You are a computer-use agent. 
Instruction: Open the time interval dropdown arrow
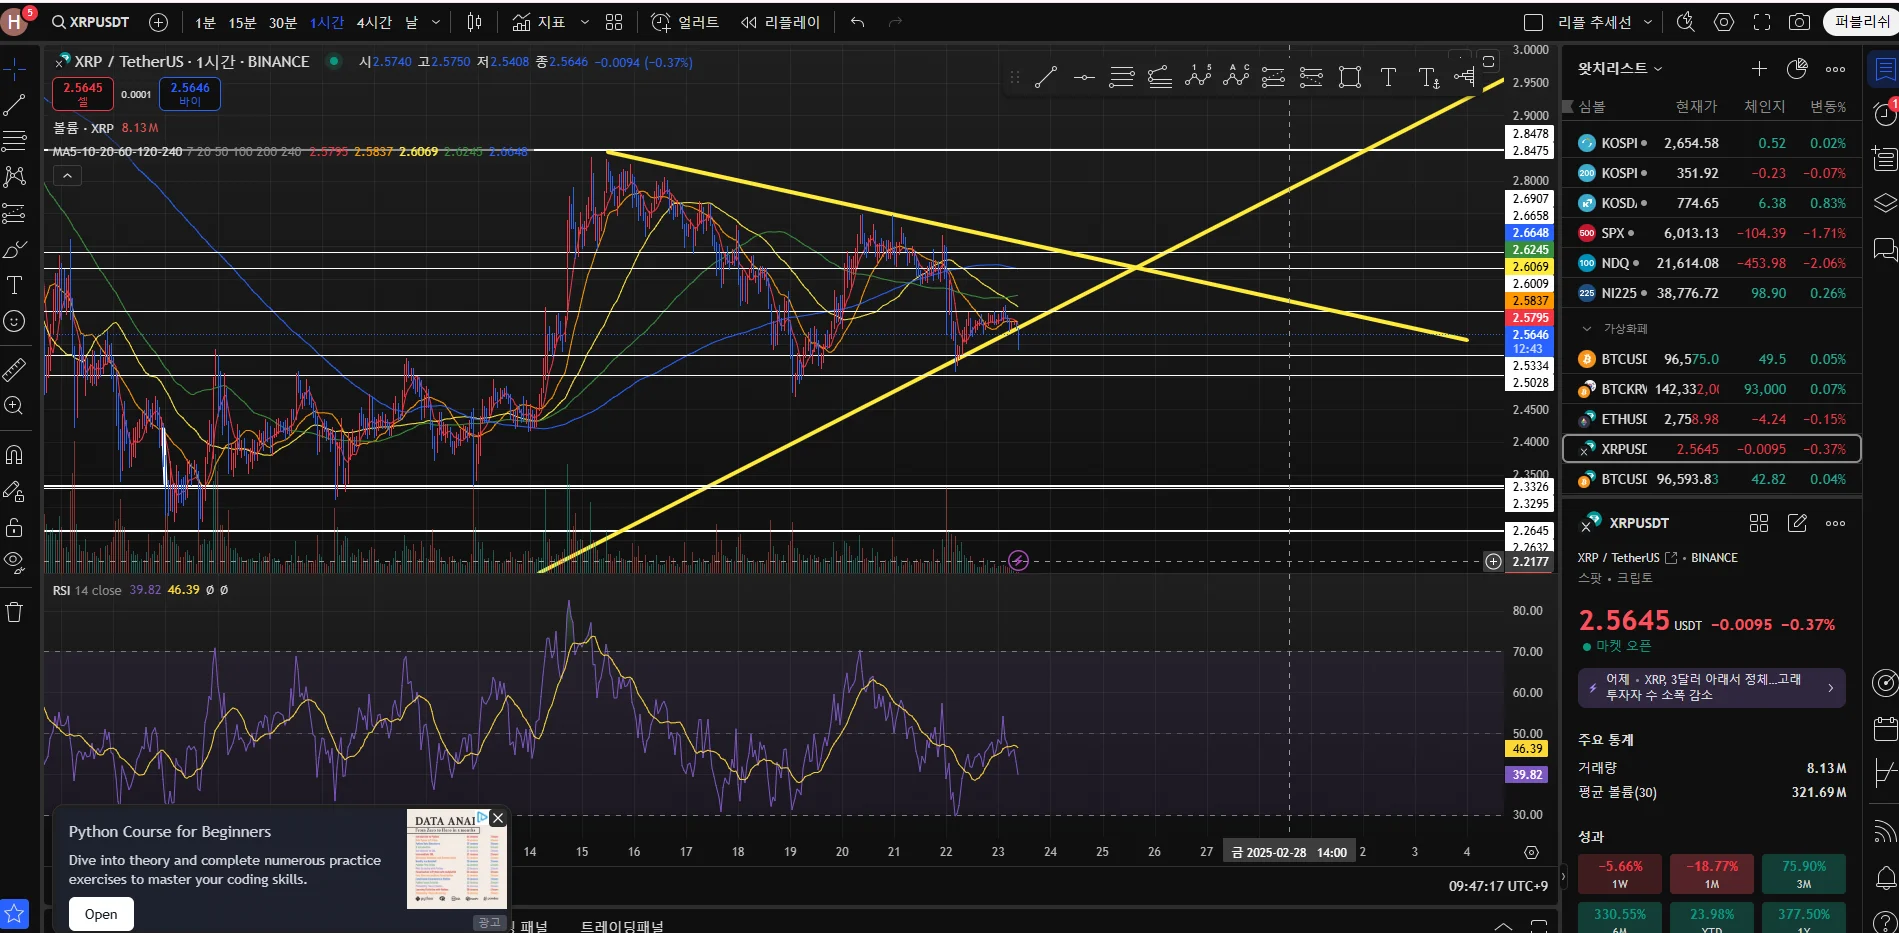click(x=436, y=22)
